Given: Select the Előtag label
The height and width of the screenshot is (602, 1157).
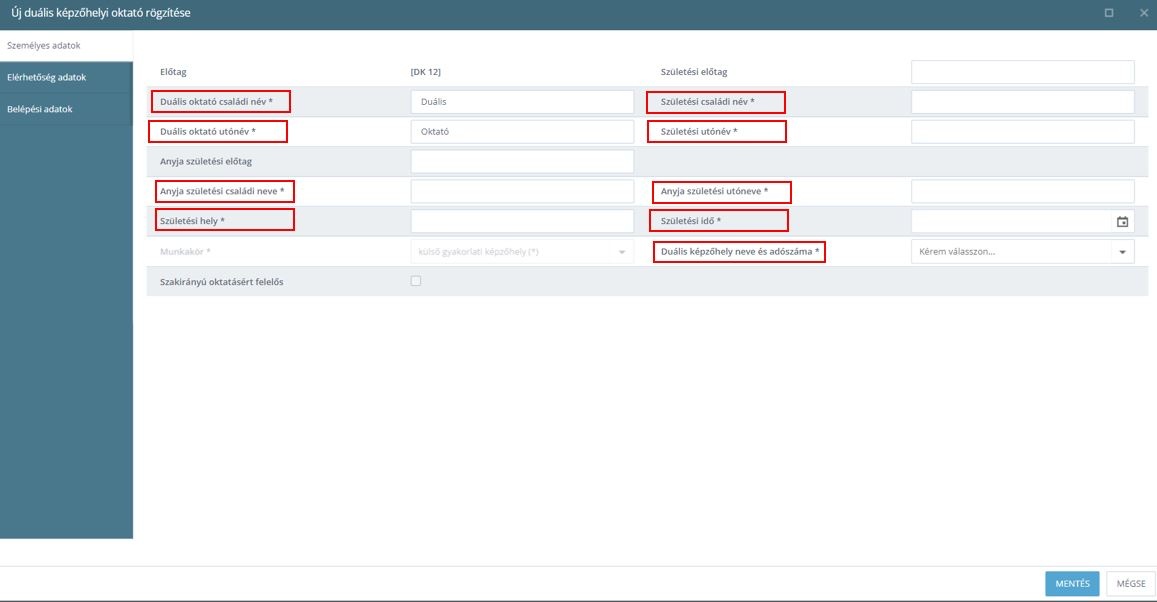Looking at the screenshot, I should [173, 72].
